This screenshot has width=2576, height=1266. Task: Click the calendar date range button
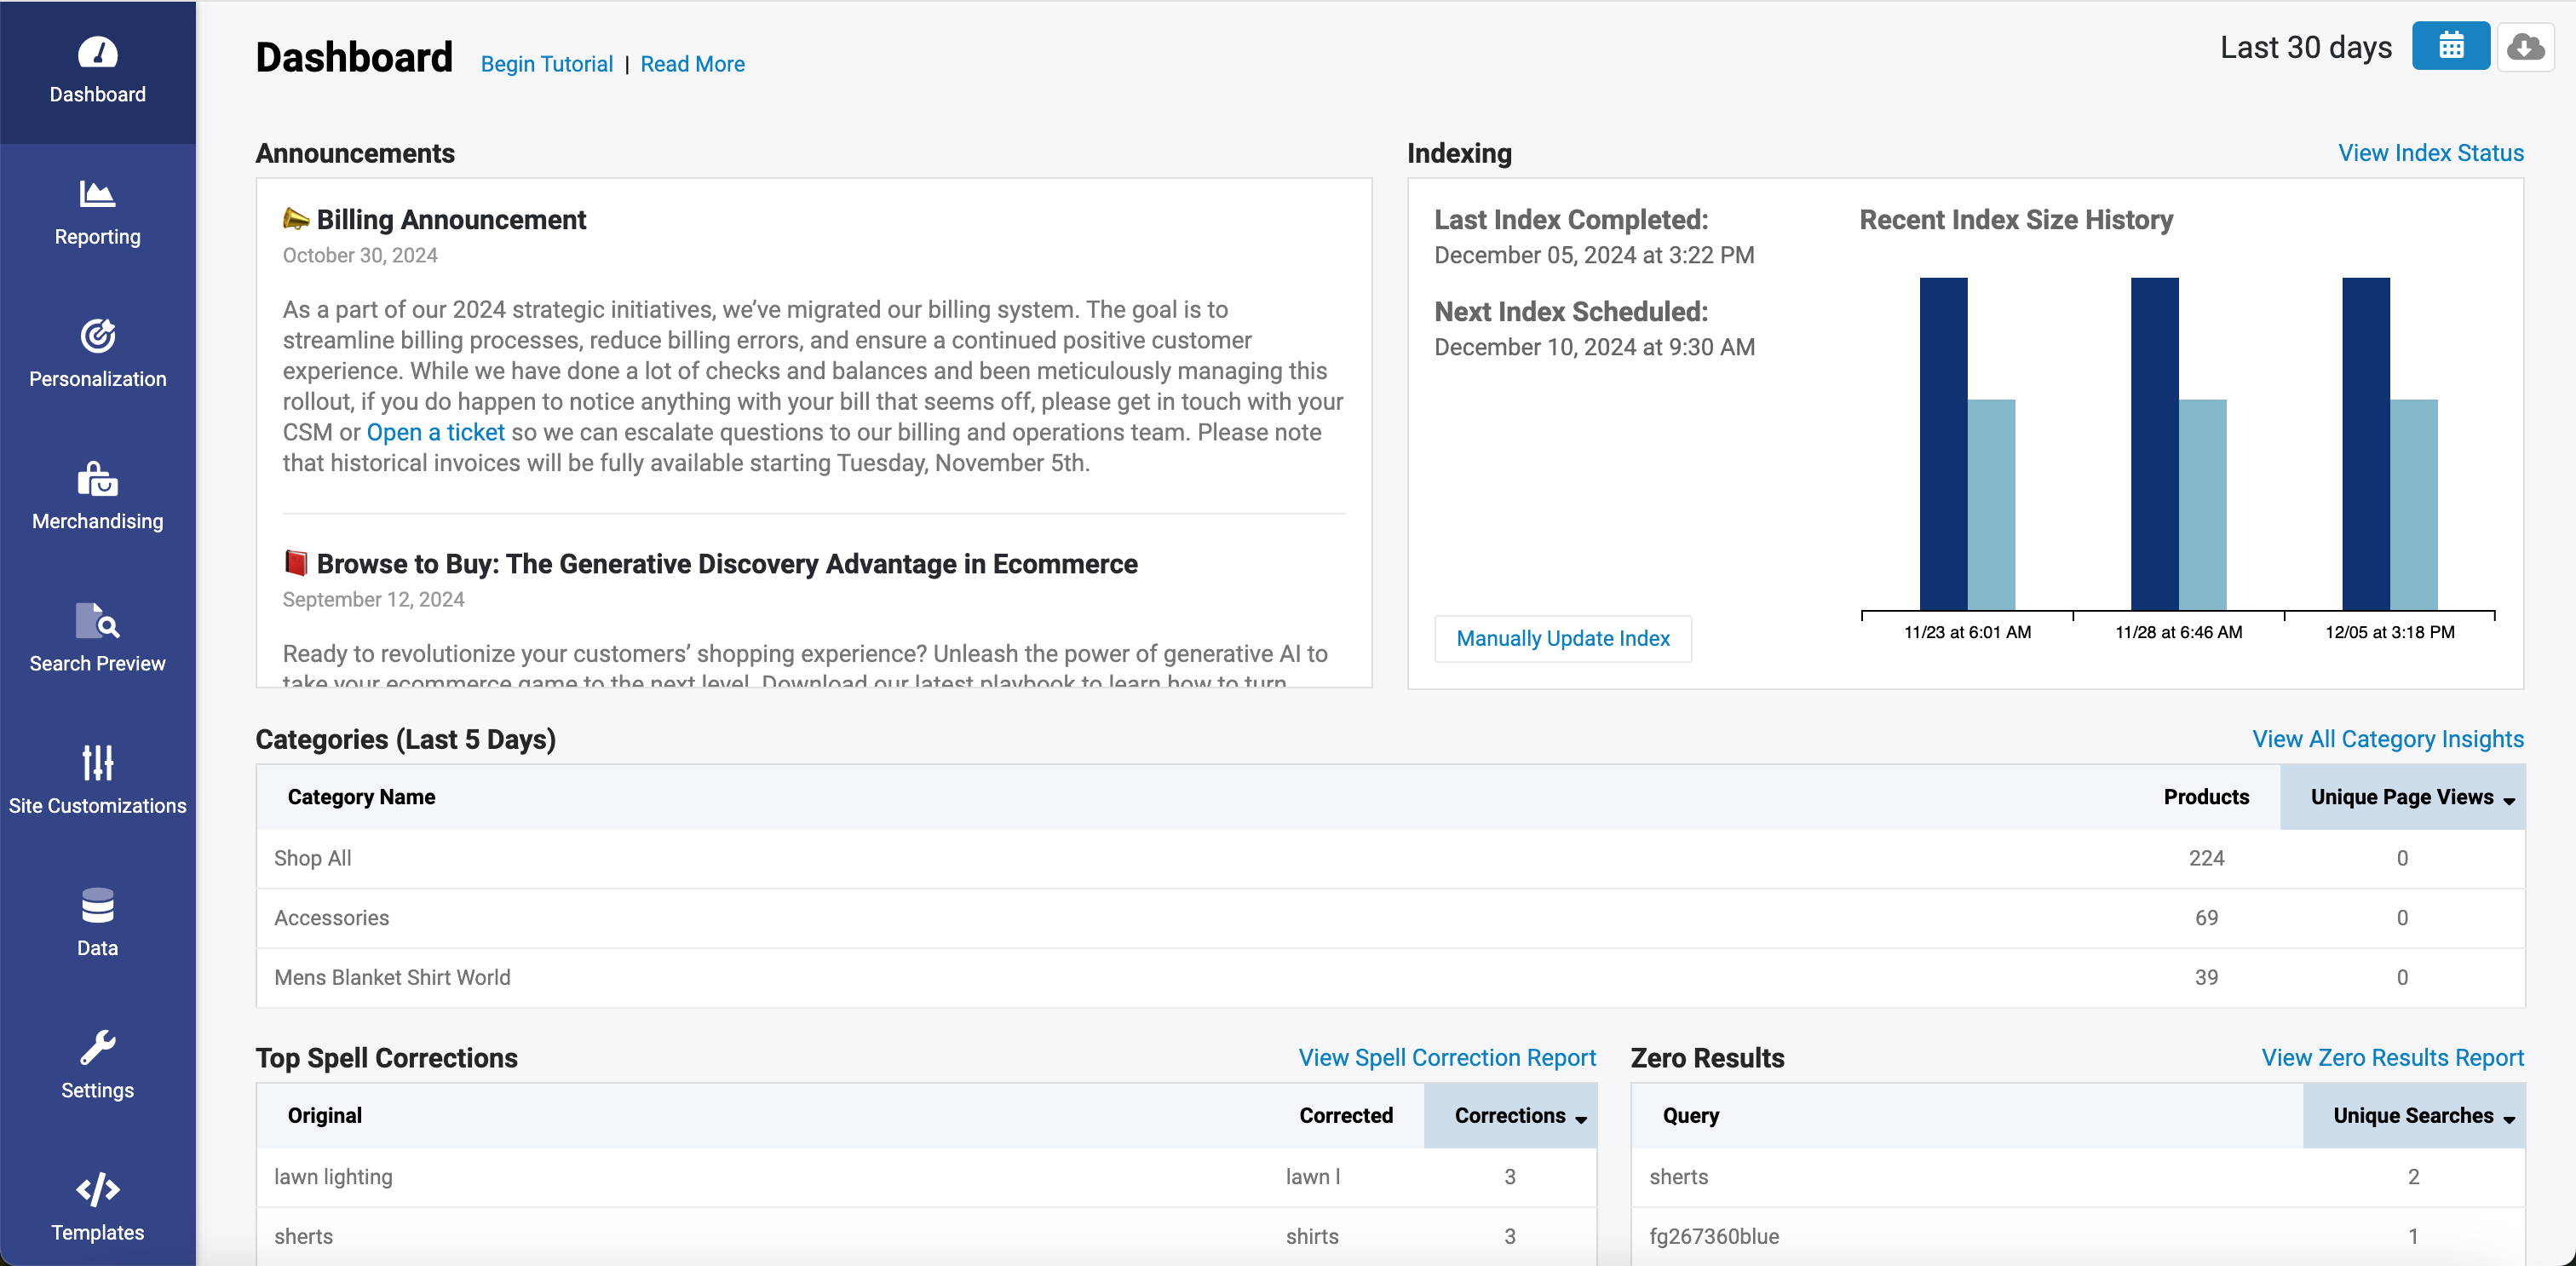[x=2450, y=46]
